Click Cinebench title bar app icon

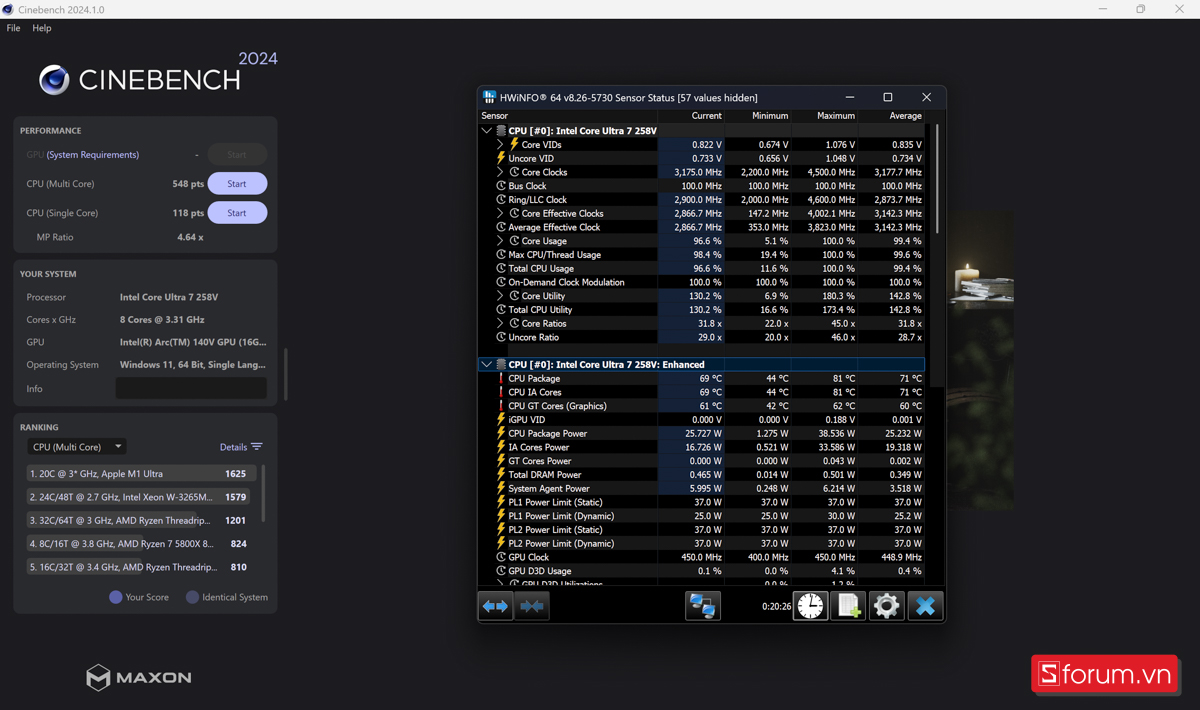click(8, 9)
